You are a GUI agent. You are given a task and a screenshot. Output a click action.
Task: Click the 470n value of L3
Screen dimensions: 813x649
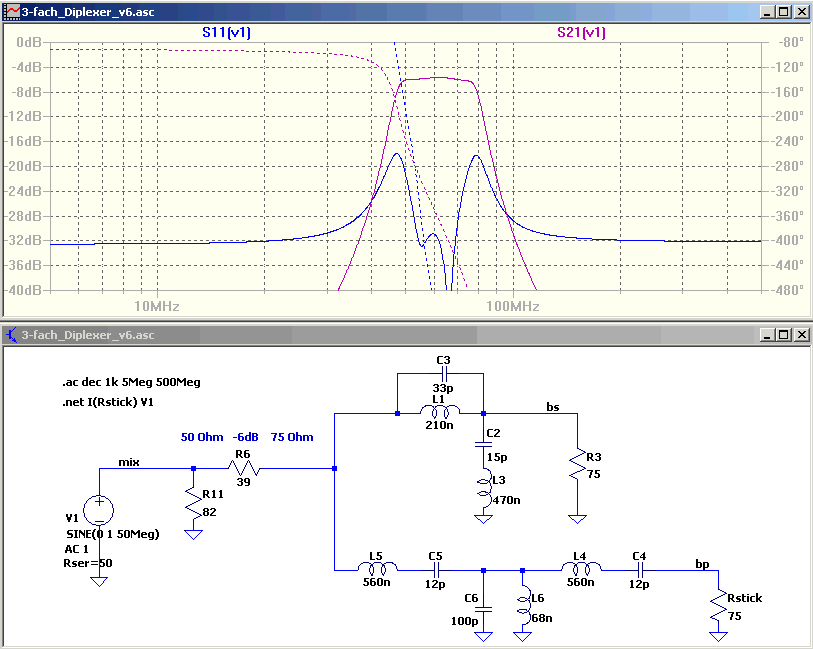(x=507, y=500)
